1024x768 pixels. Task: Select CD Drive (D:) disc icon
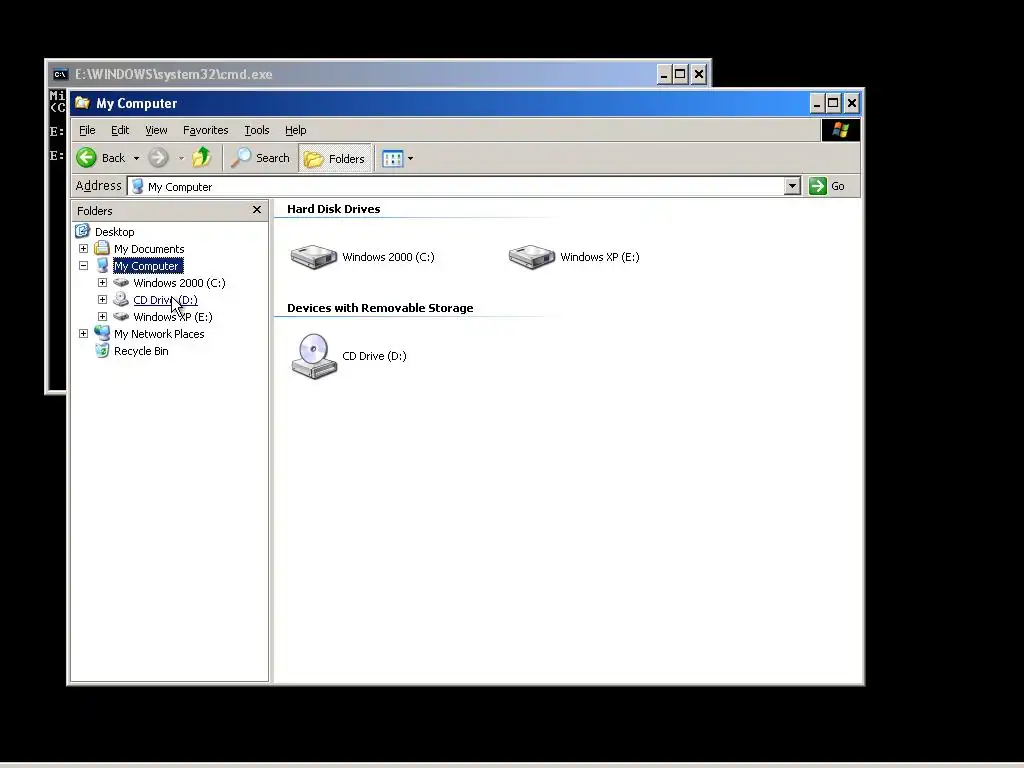click(314, 356)
